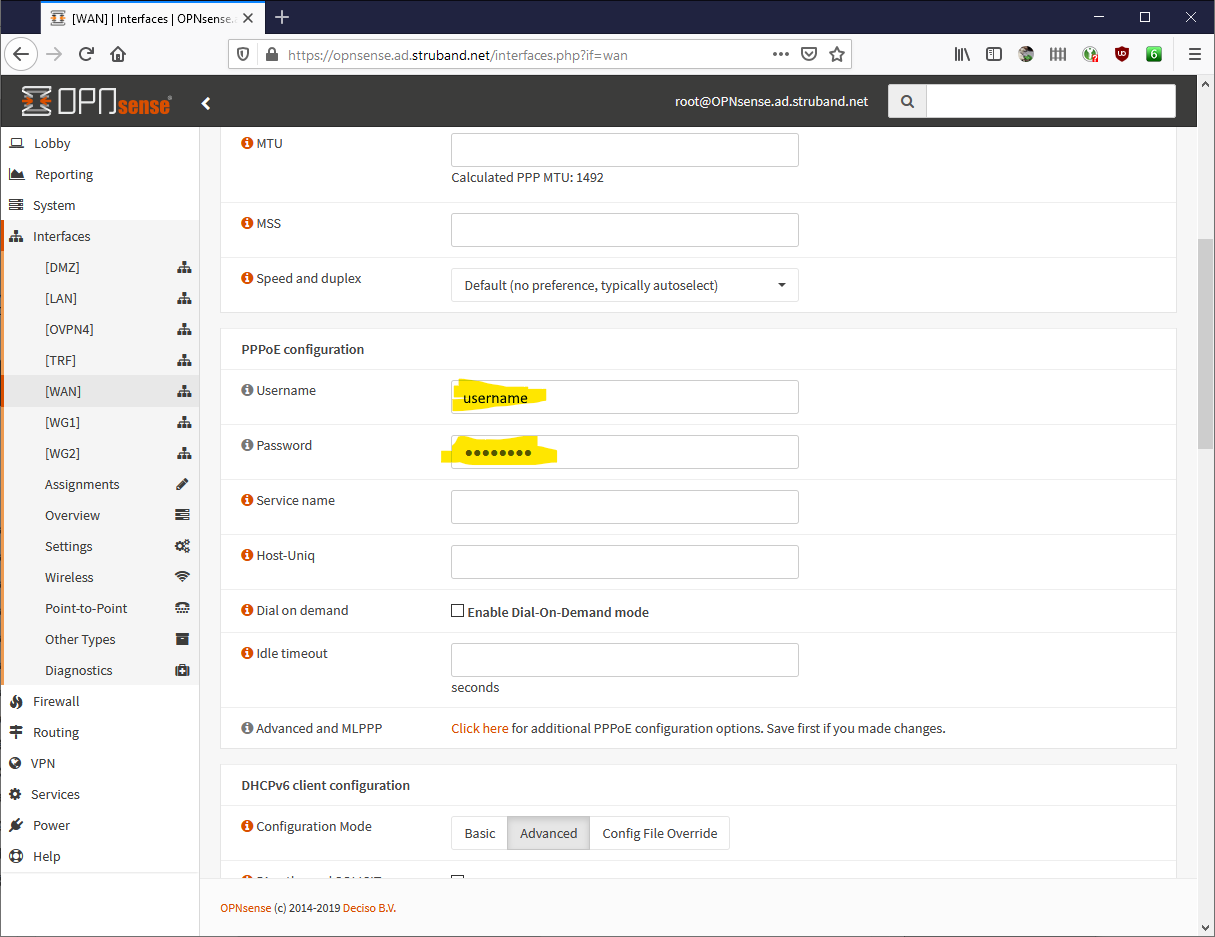
Task: Expand the Firewall menu section
Action: (55, 701)
